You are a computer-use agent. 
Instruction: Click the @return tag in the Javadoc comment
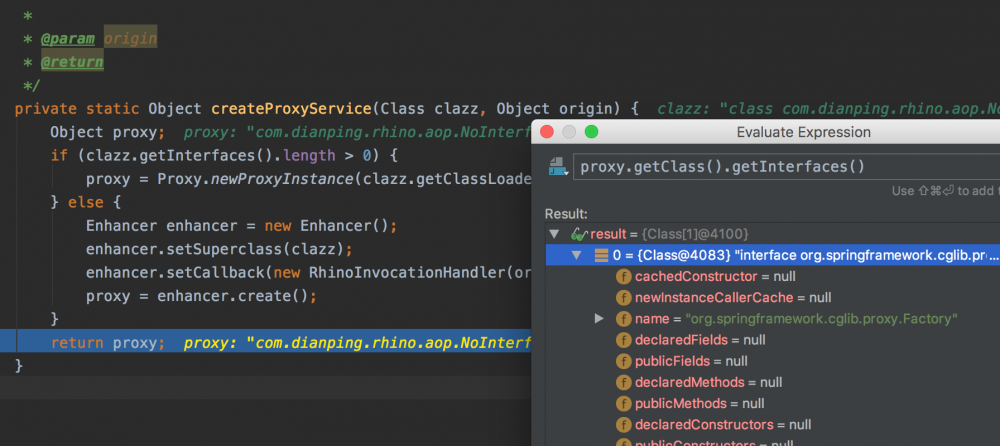(71, 63)
